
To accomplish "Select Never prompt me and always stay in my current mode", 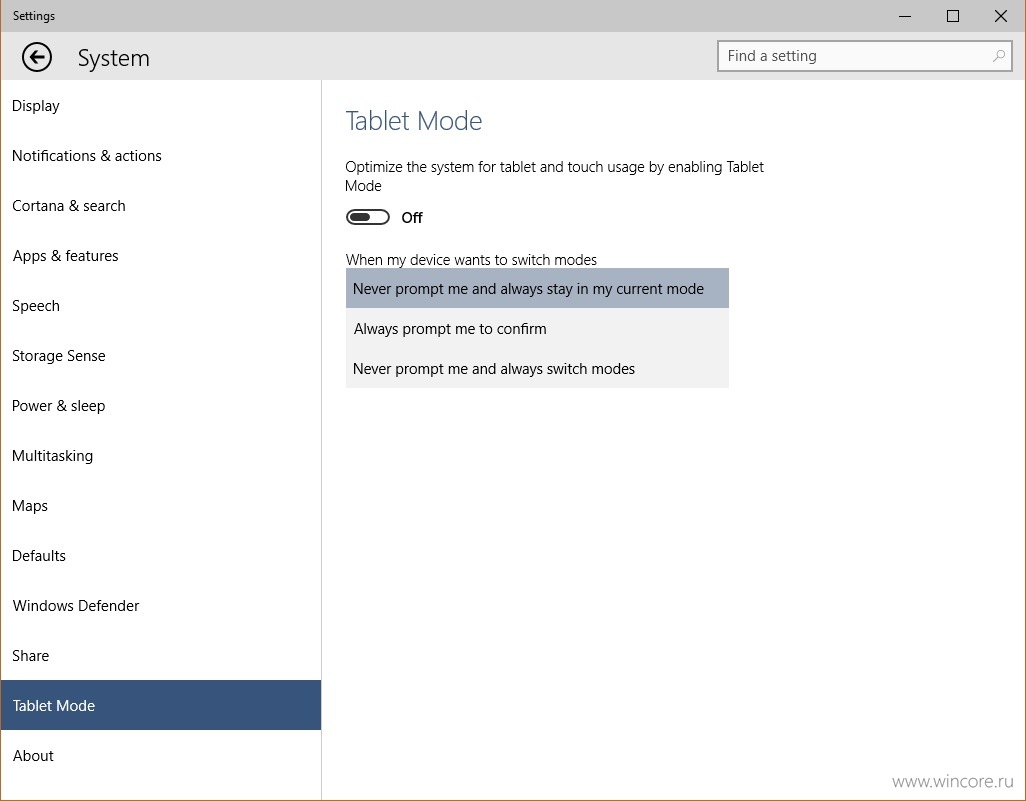I will 537,289.
